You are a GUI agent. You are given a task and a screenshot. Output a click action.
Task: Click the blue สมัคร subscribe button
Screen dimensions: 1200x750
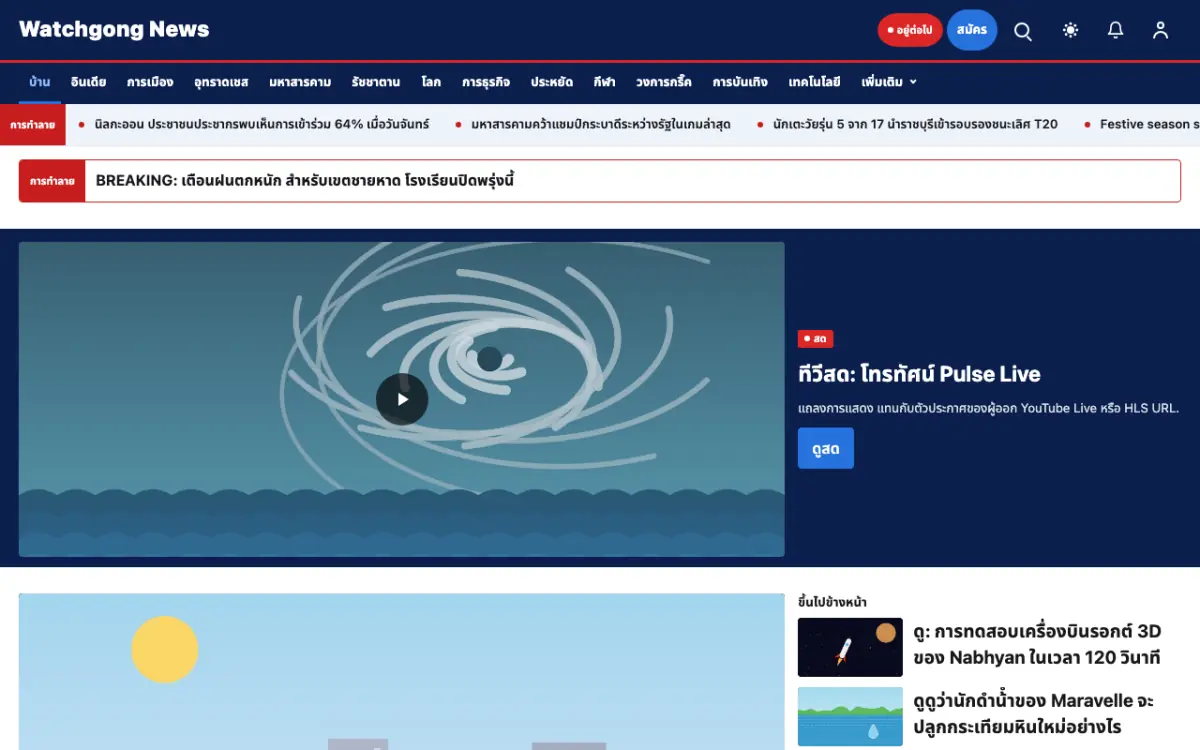click(x=971, y=30)
